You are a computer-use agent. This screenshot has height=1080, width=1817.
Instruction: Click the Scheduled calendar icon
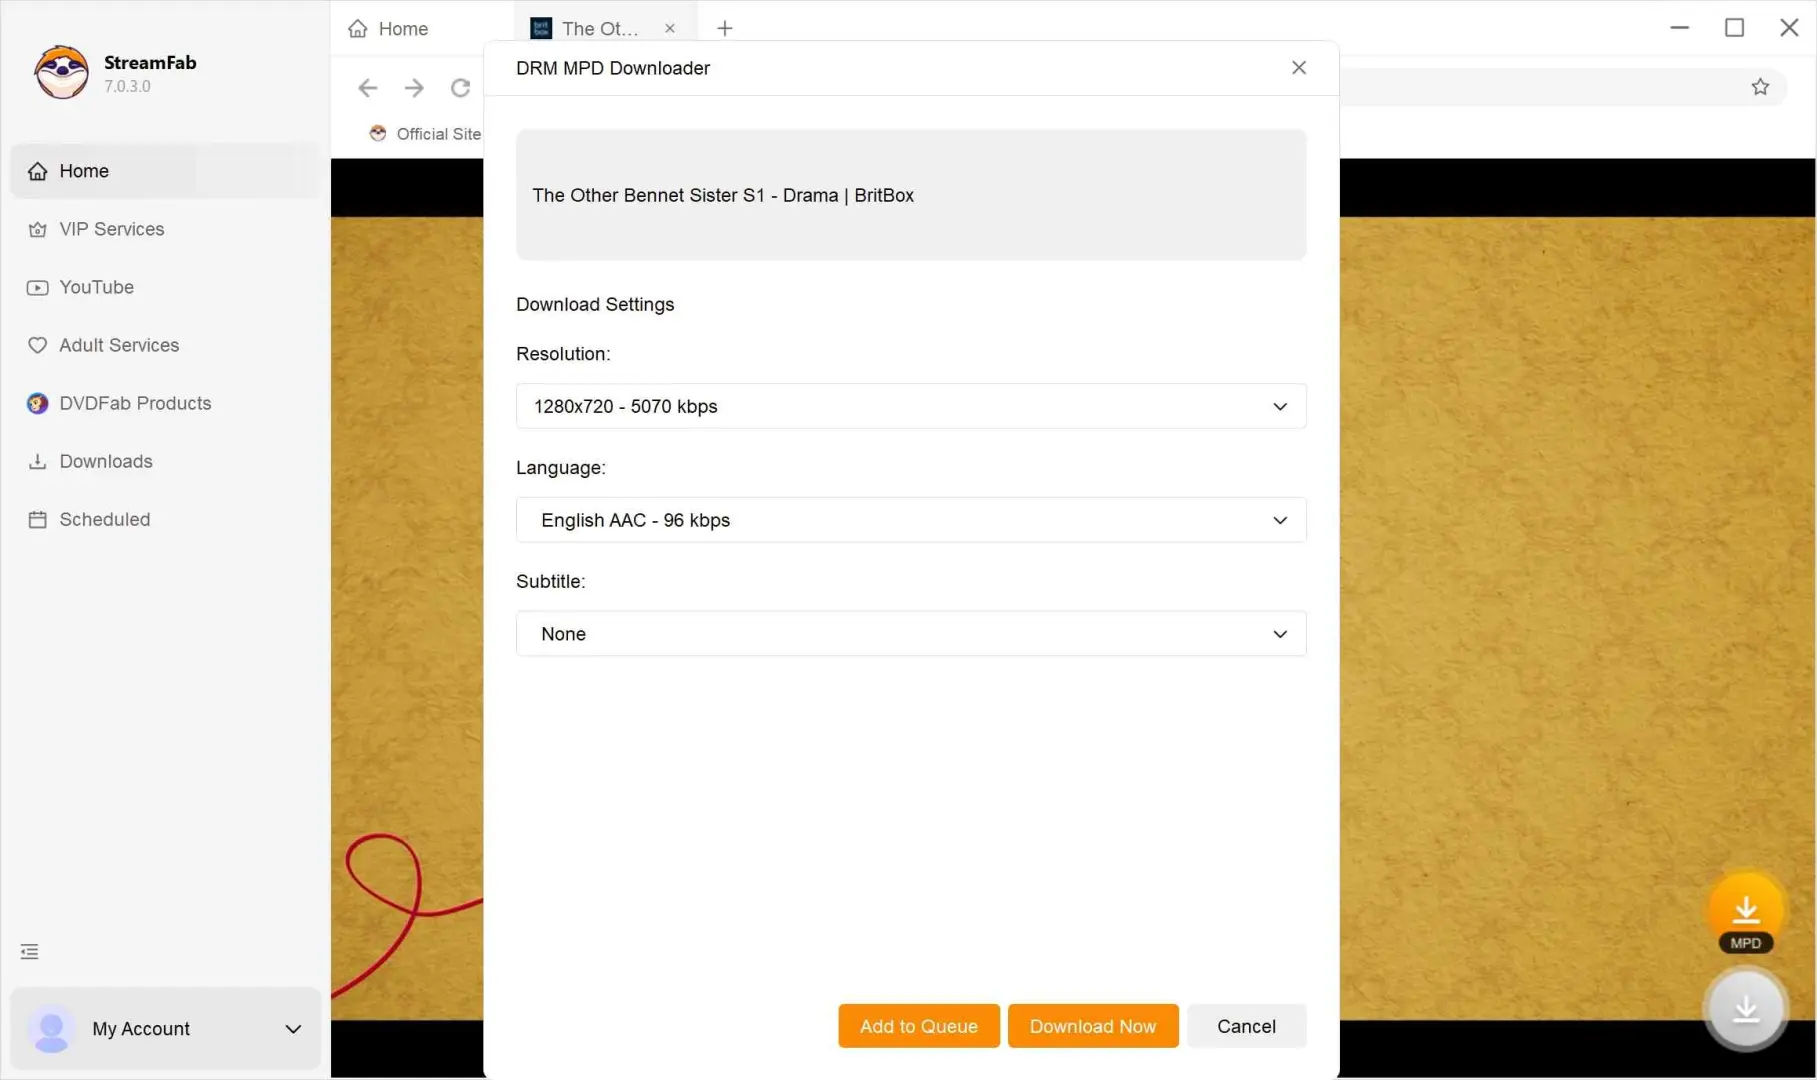37,519
